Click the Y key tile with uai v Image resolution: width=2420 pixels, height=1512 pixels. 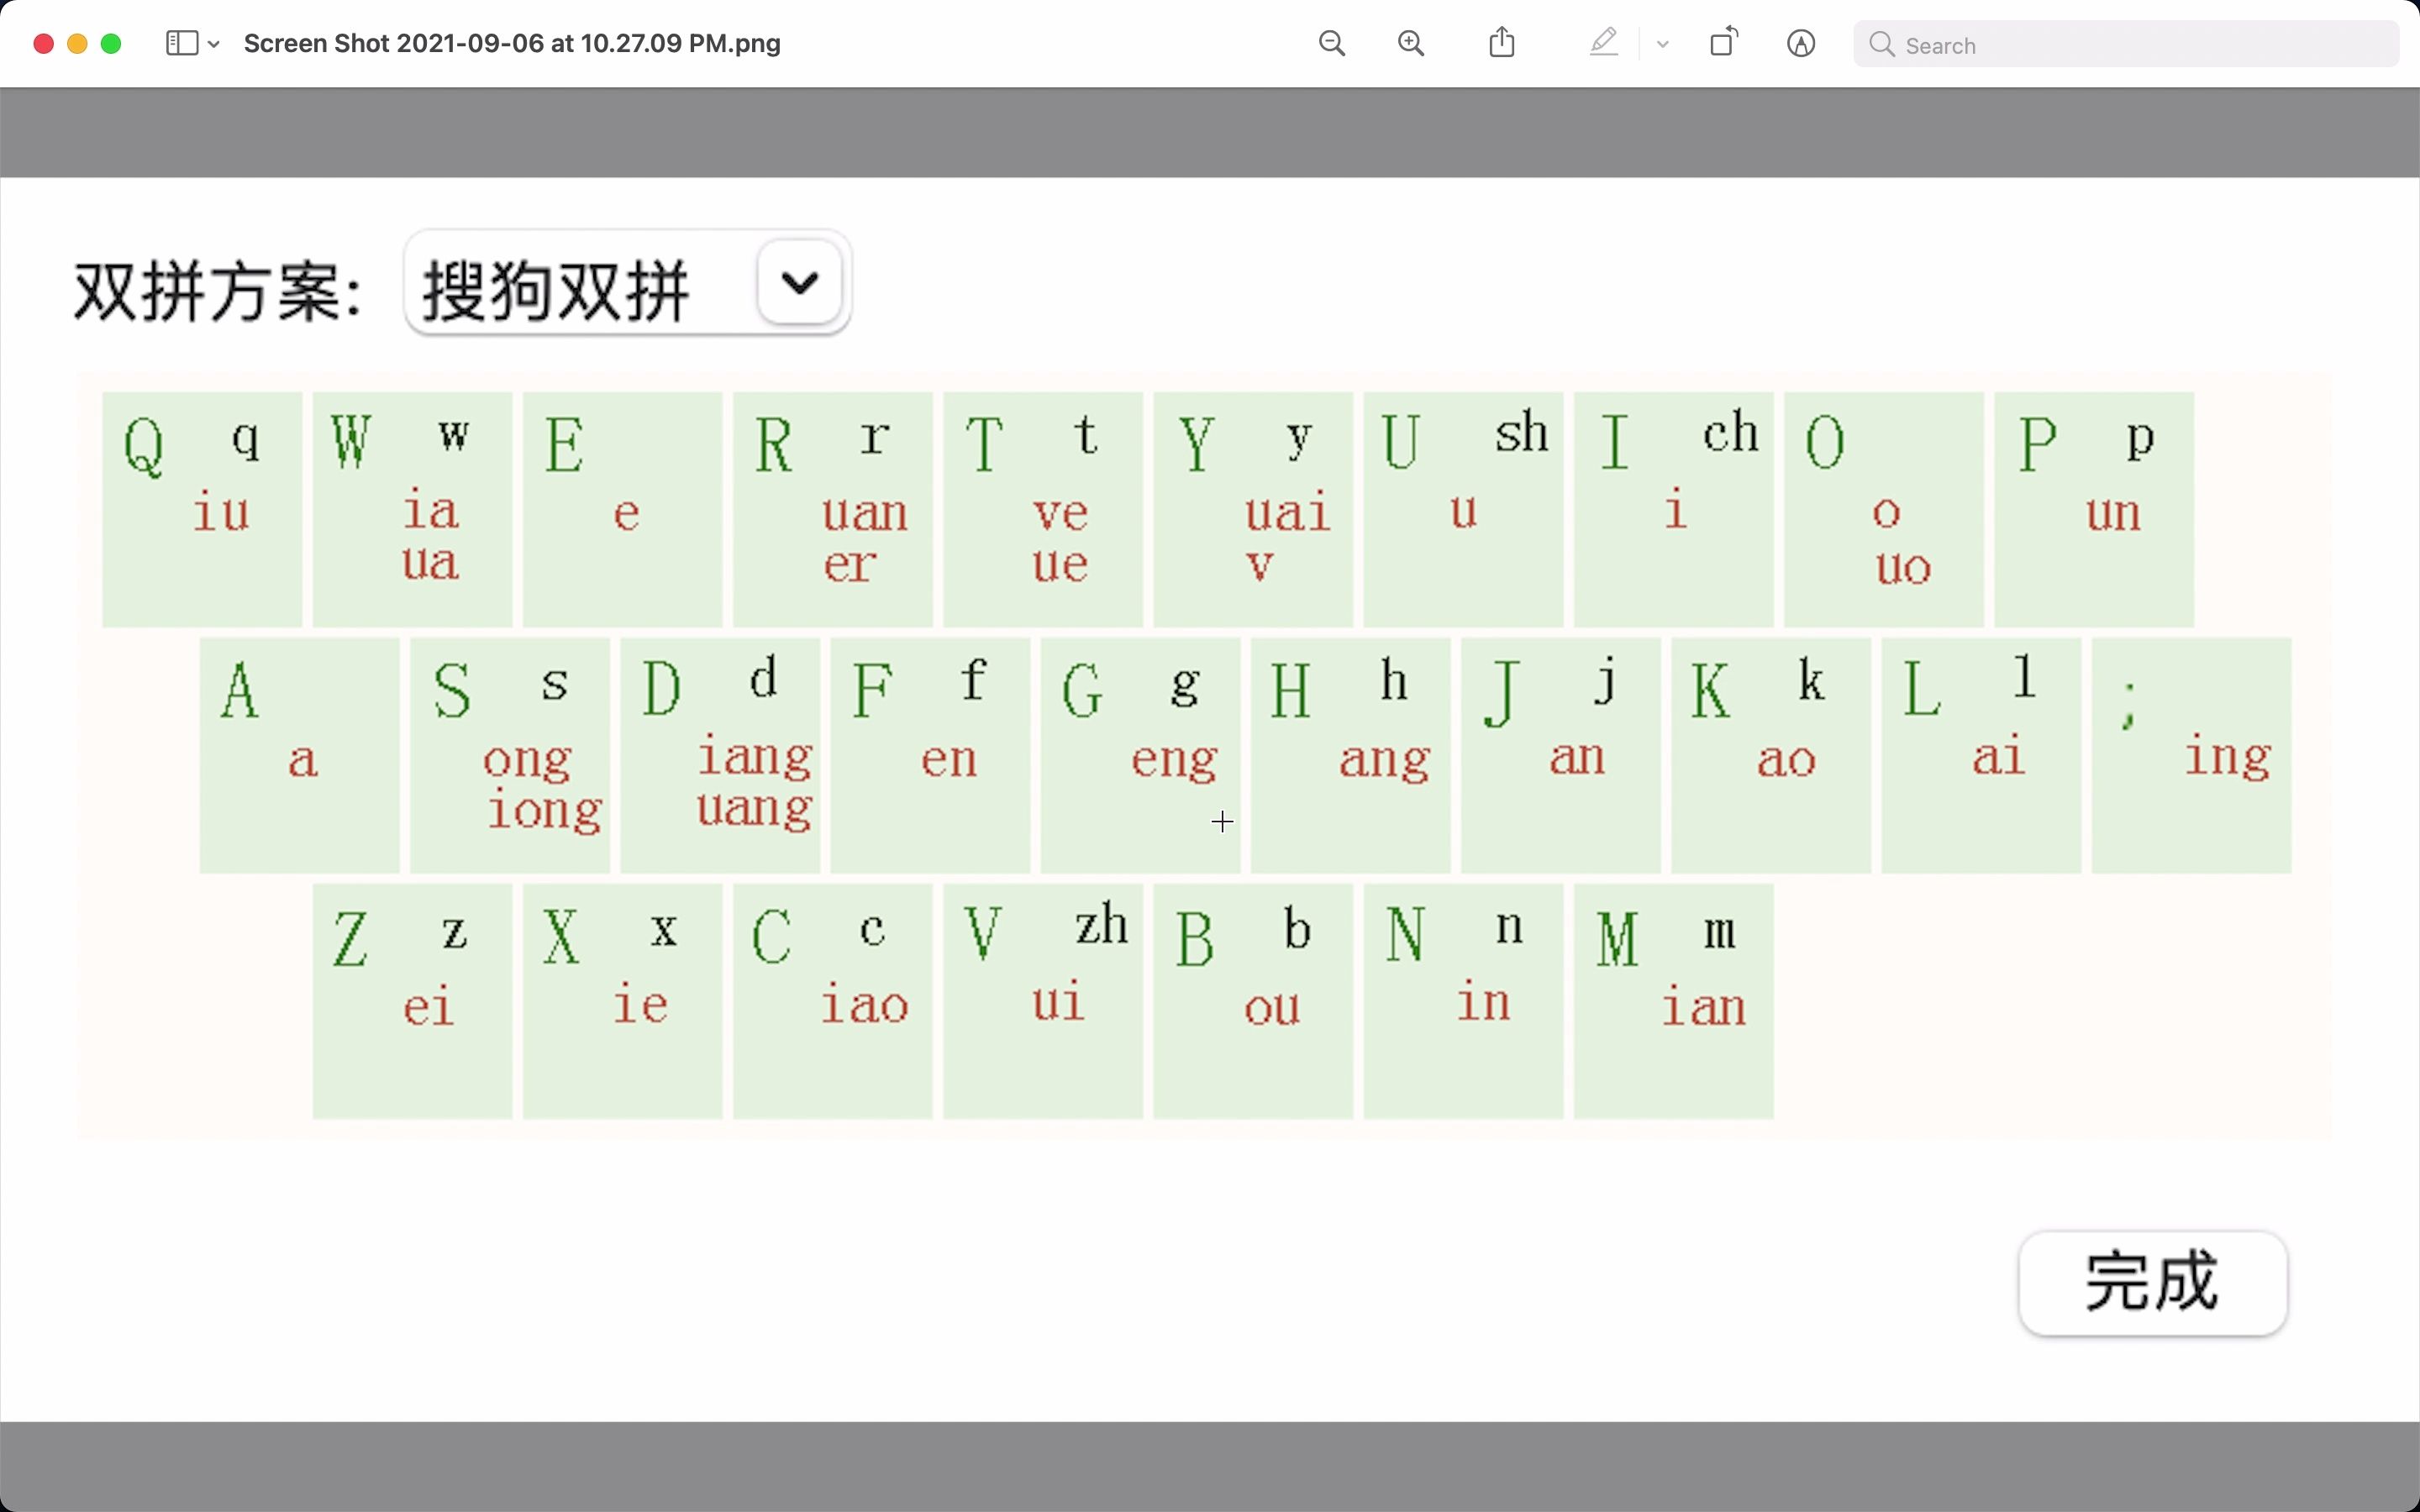[x=1253, y=510]
